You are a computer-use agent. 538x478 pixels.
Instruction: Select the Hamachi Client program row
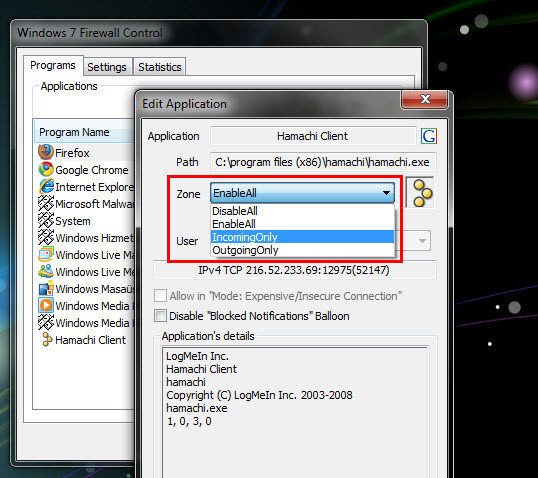(85, 340)
